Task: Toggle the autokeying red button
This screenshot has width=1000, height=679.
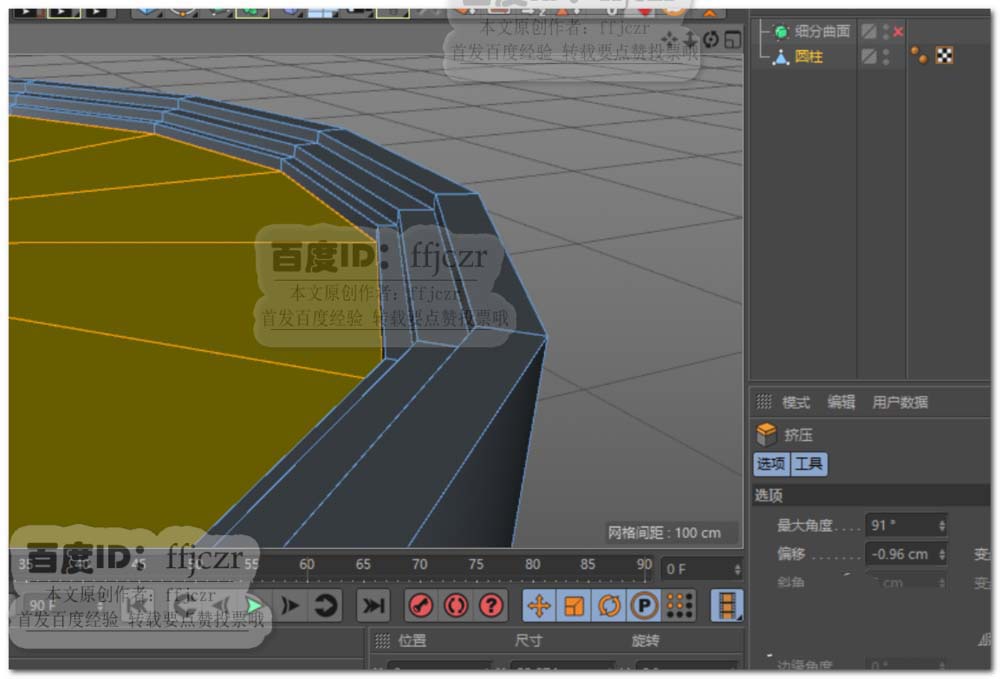Action: 456,605
